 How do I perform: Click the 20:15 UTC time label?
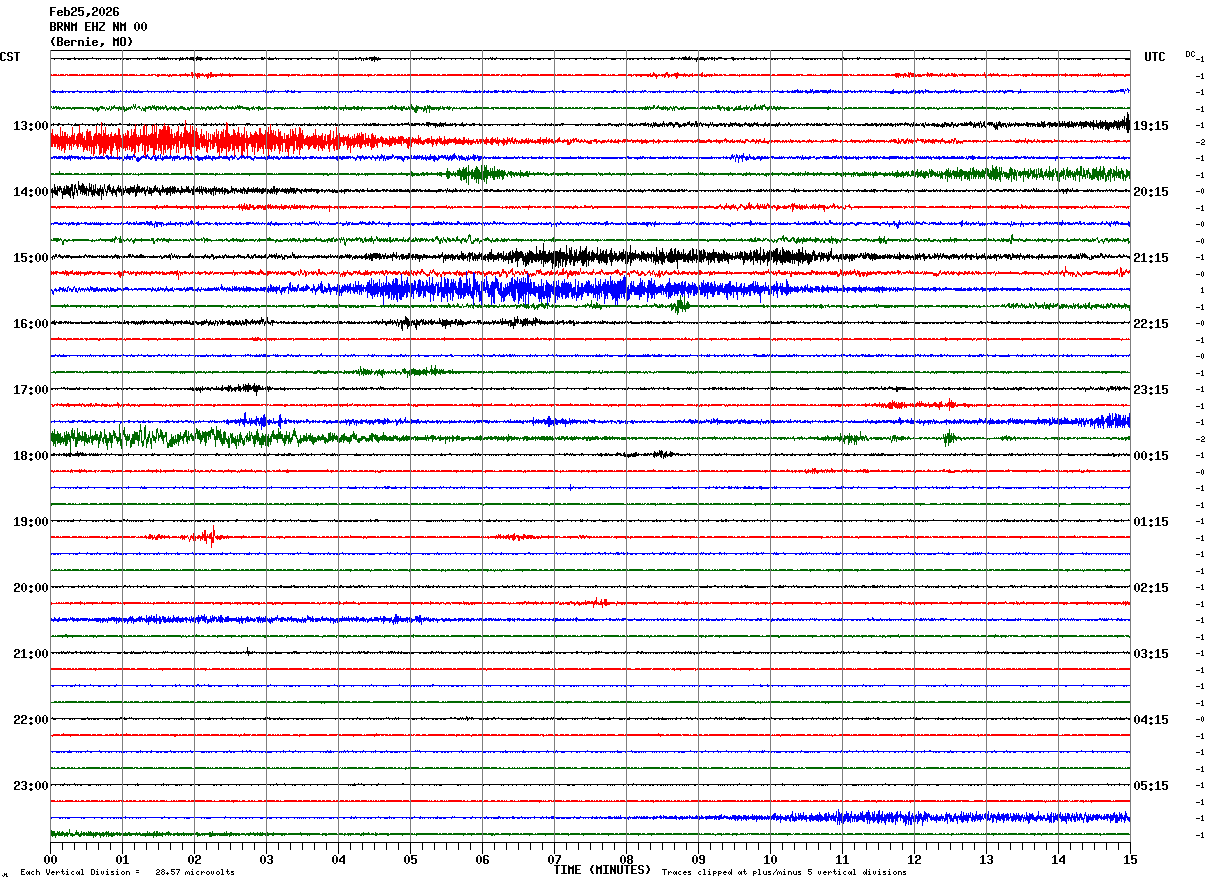(1150, 192)
